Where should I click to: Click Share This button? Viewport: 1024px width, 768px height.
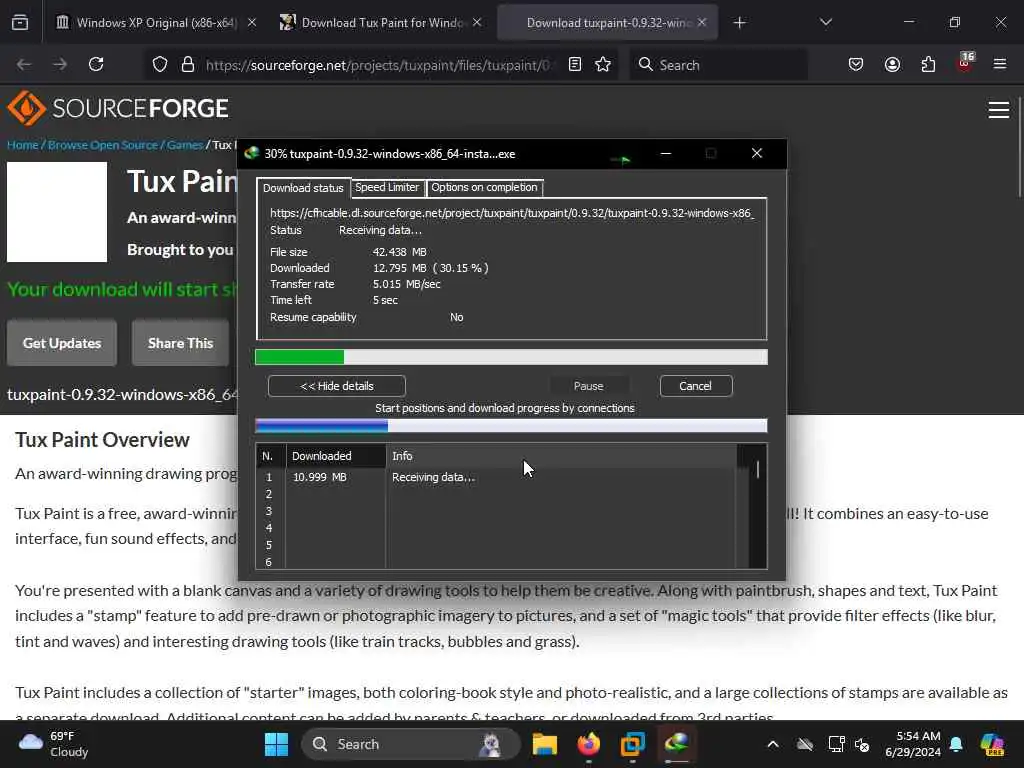point(180,343)
